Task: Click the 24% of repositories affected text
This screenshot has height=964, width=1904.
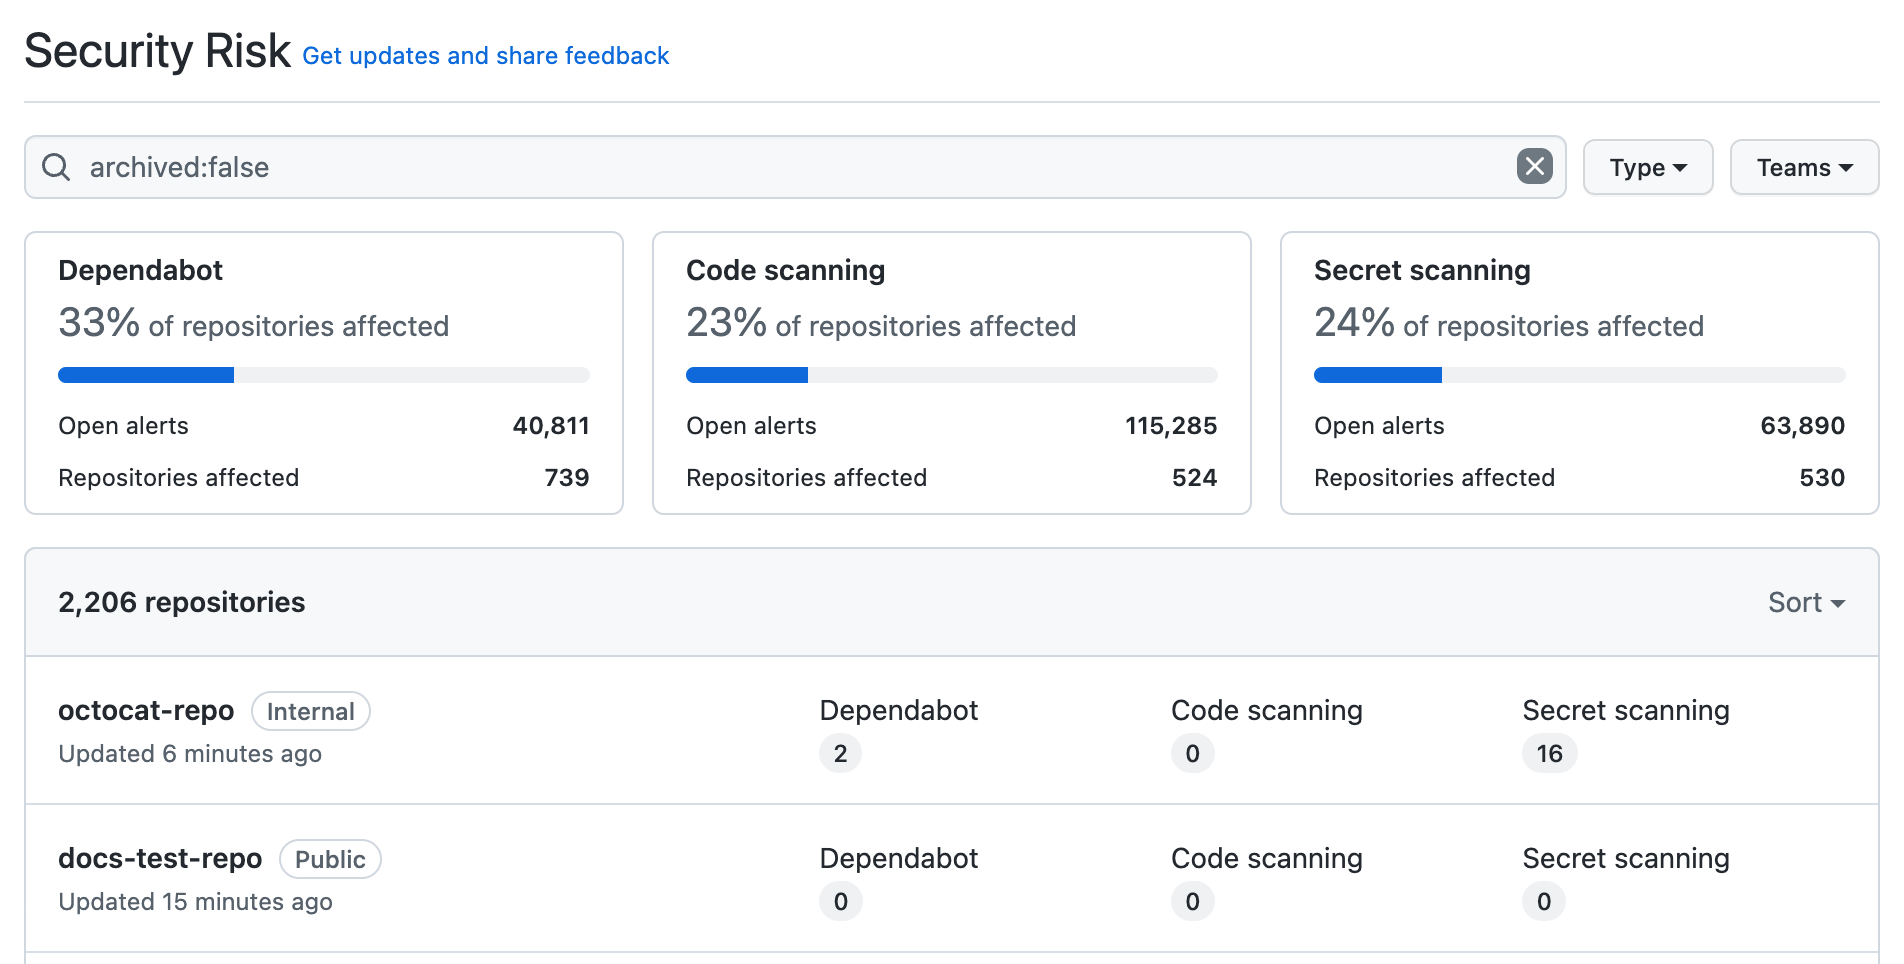Action: pyautogui.click(x=1509, y=324)
